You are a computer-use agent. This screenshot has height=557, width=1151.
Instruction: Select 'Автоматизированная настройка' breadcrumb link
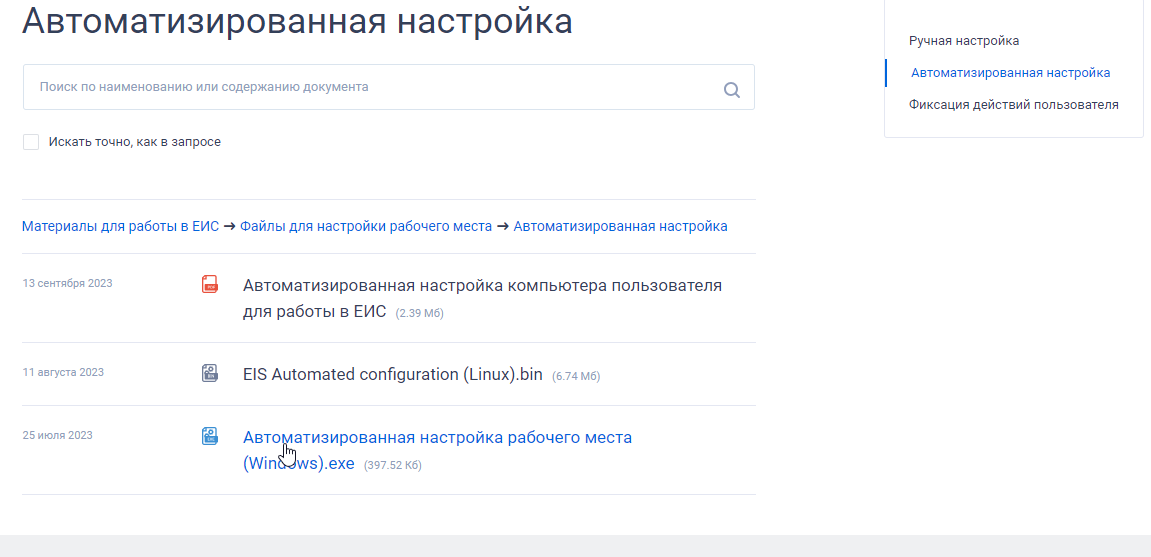pyautogui.click(x=620, y=226)
